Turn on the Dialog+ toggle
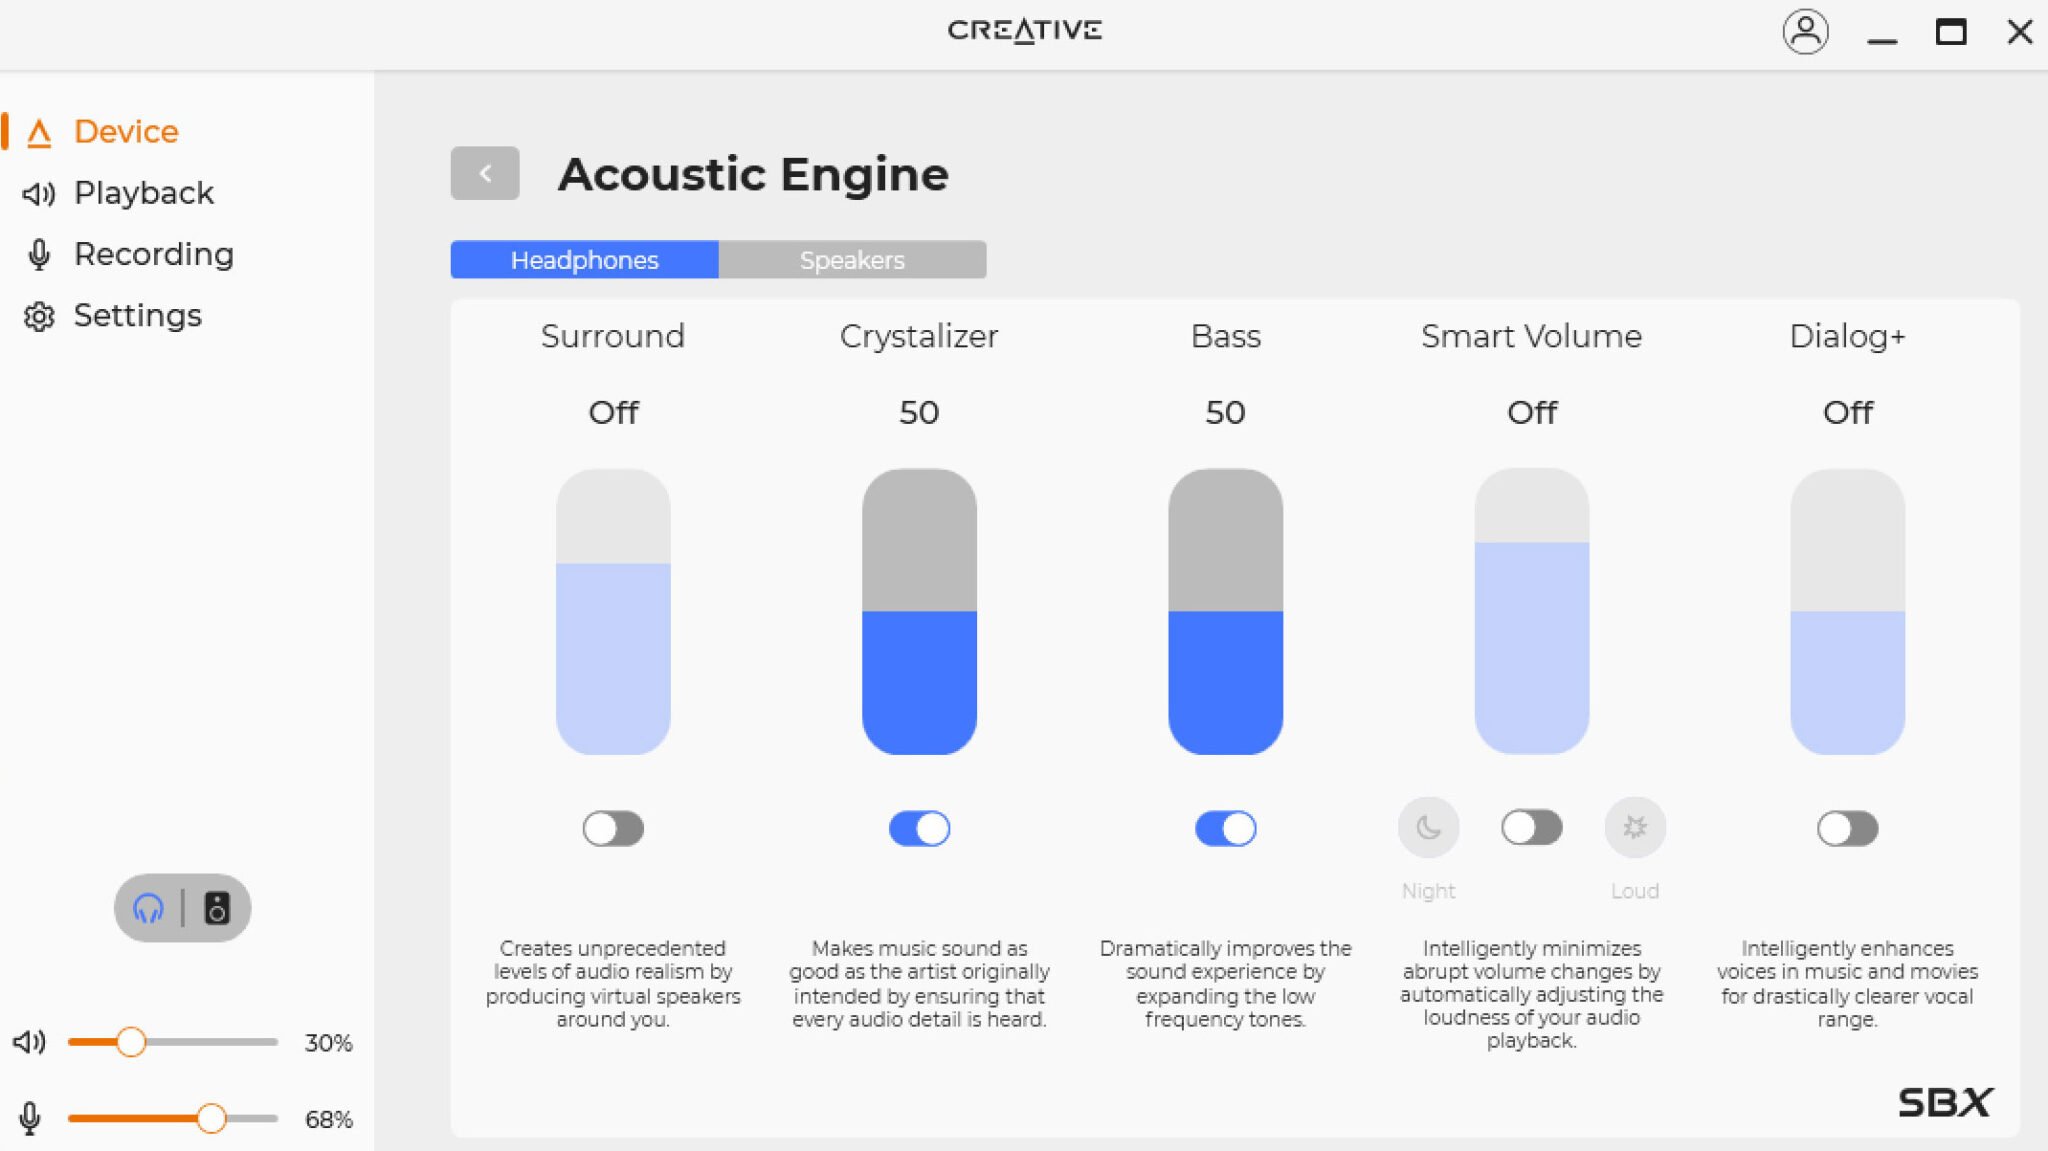 click(x=1847, y=828)
